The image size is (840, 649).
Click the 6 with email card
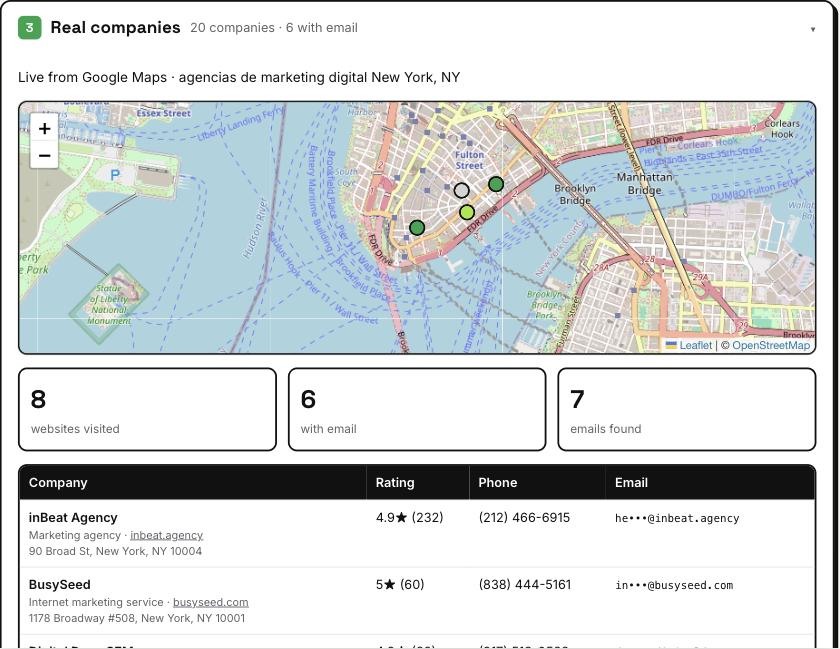coord(417,409)
